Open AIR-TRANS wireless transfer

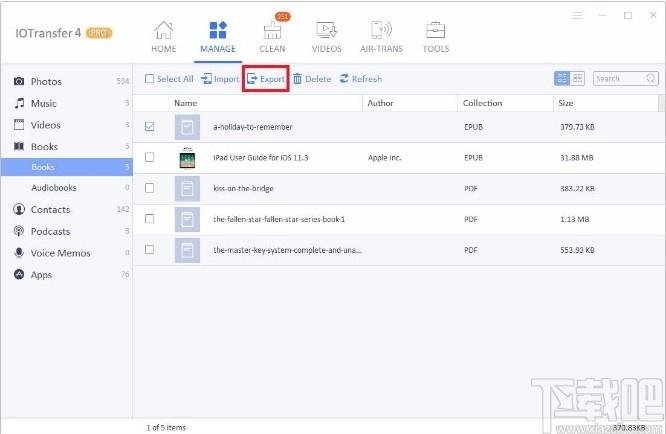[381, 37]
